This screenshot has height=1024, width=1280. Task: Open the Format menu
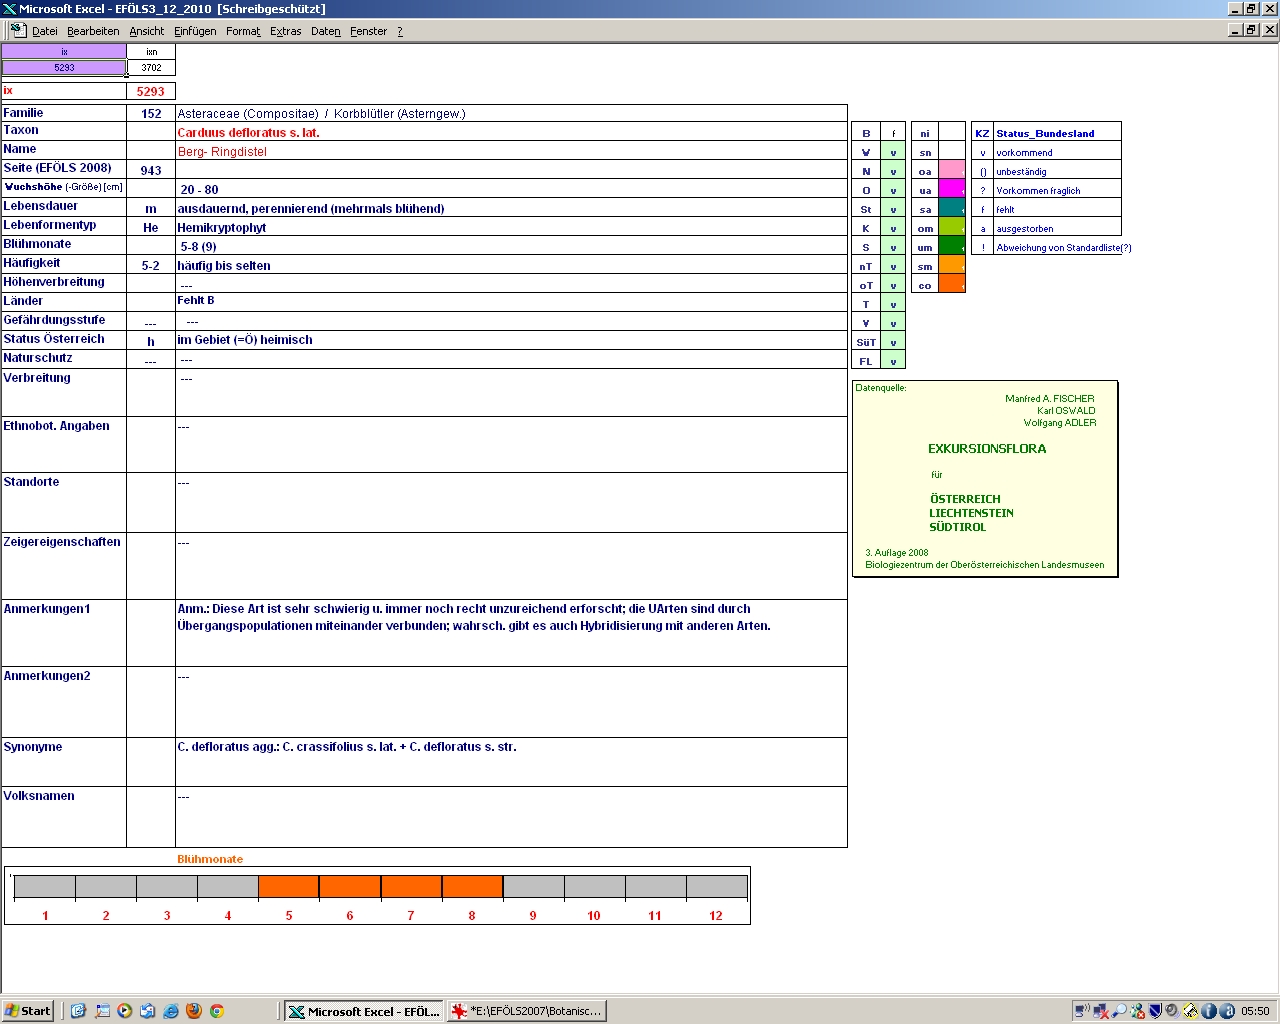243,31
